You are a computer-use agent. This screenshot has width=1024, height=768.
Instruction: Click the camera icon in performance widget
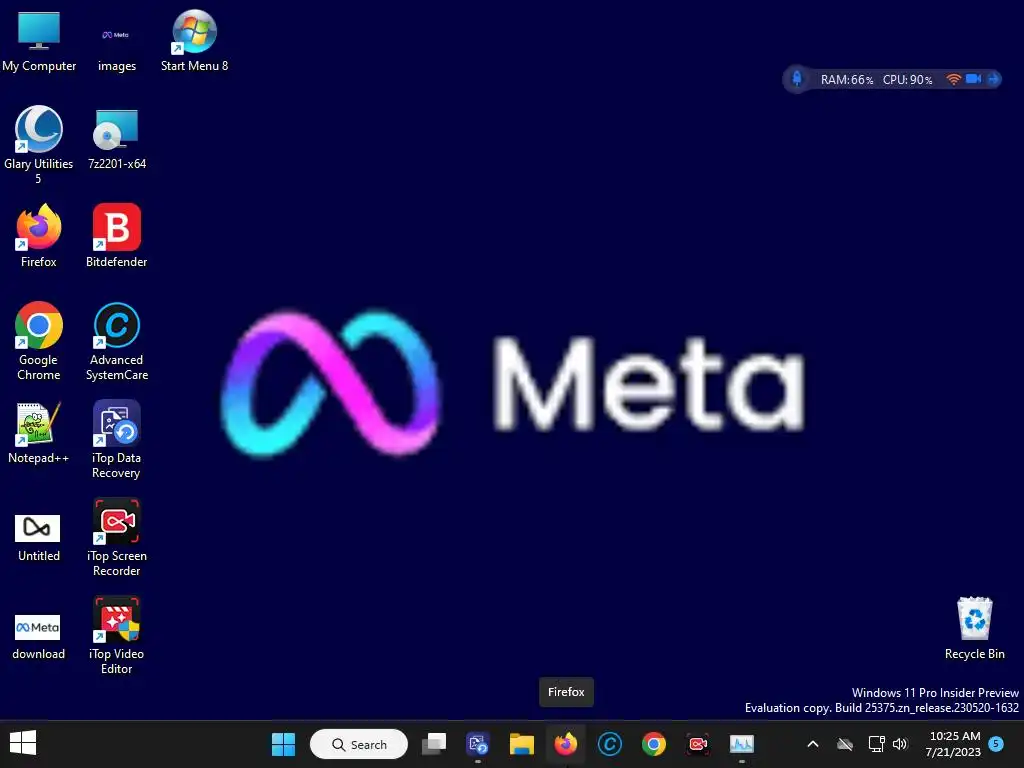click(973, 79)
